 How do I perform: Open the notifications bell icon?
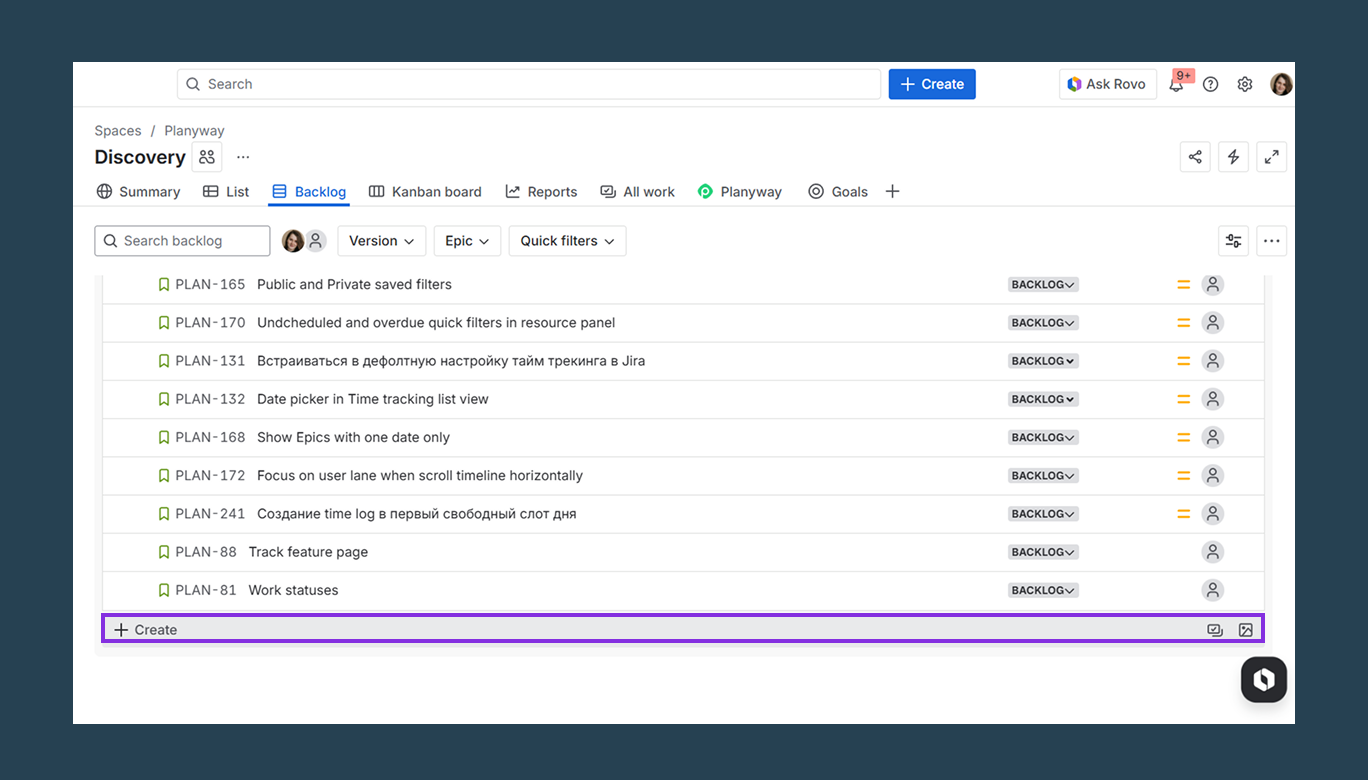[x=1176, y=84]
